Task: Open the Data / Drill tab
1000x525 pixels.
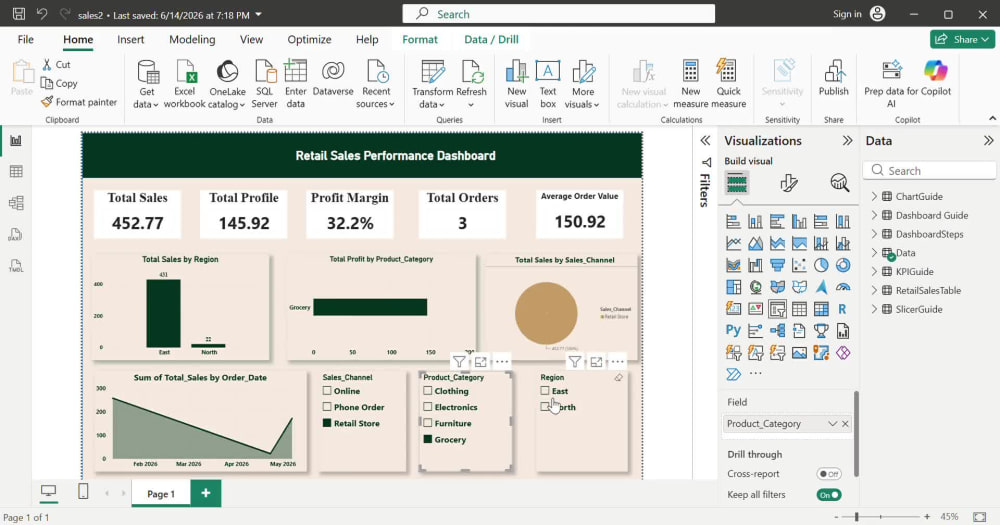Action: point(491,40)
